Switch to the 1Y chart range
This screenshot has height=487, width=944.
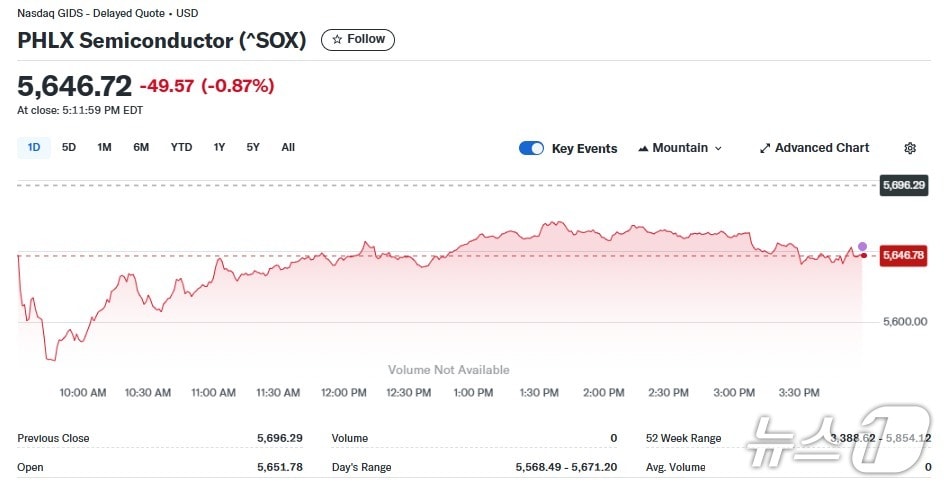coord(219,147)
